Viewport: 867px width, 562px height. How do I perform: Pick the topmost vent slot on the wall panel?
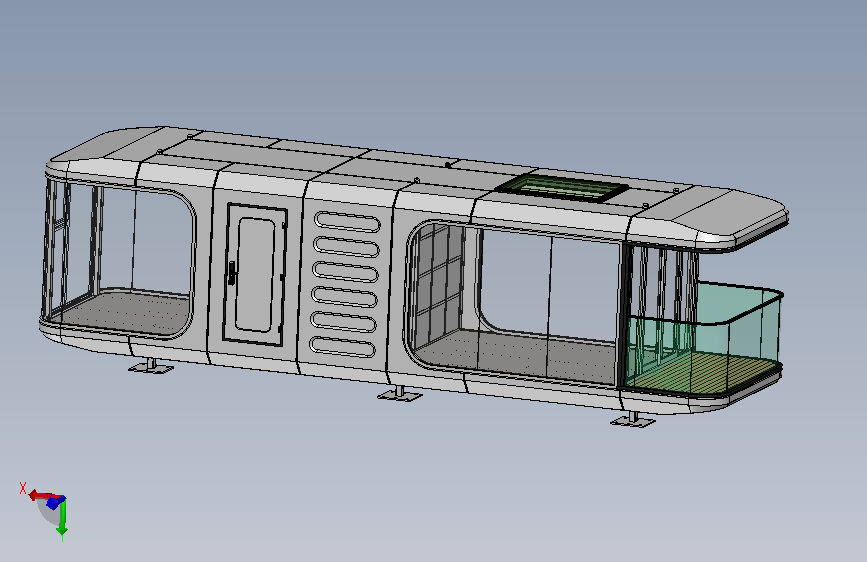click(x=347, y=221)
